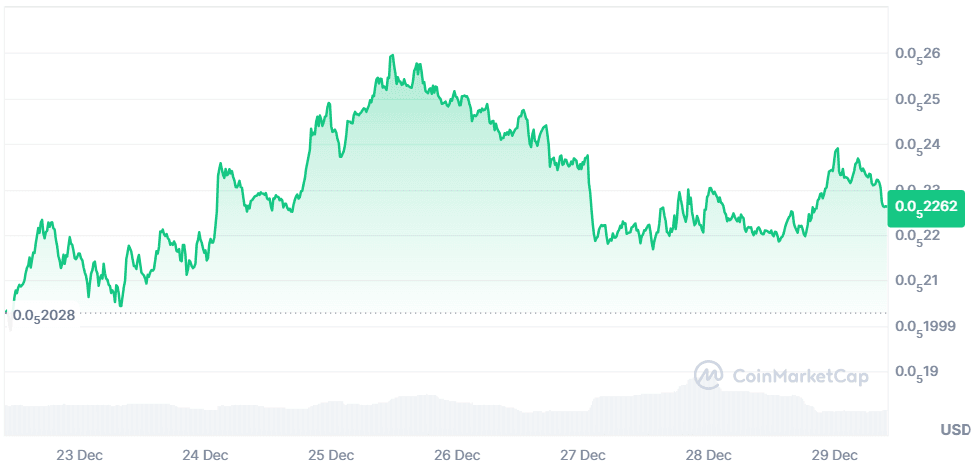972x463 pixels.
Task: Click the highest peak of the price line
Action: point(391,56)
